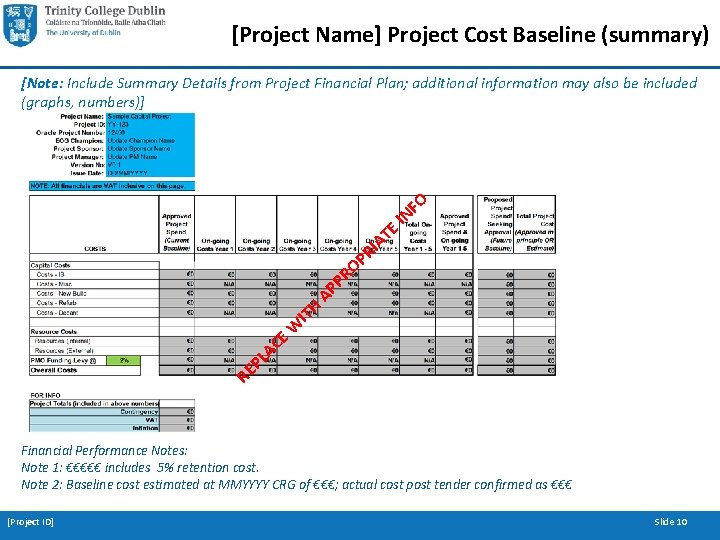Viewport: 720px width, 540px height.
Task: Click the 'Financial Performance Notes:' heading
Action: pyautogui.click(x=104, y=450)
